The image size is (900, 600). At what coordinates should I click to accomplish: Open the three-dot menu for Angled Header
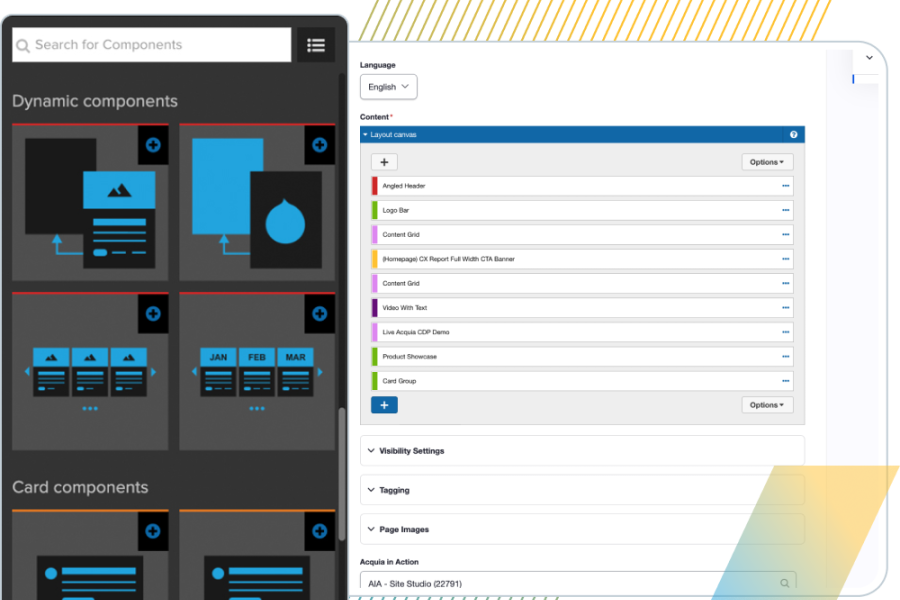click(x=785, y=186)
